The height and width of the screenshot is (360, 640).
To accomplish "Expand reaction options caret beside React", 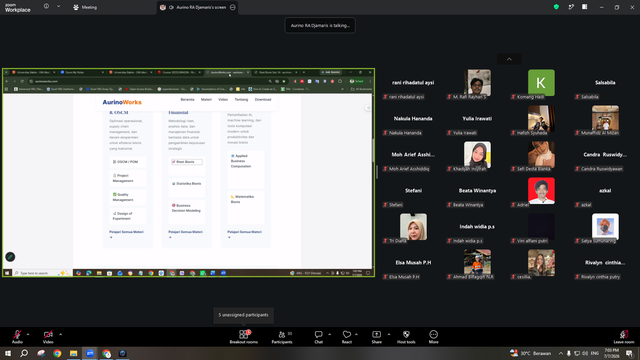I will (x=356, y=334).
